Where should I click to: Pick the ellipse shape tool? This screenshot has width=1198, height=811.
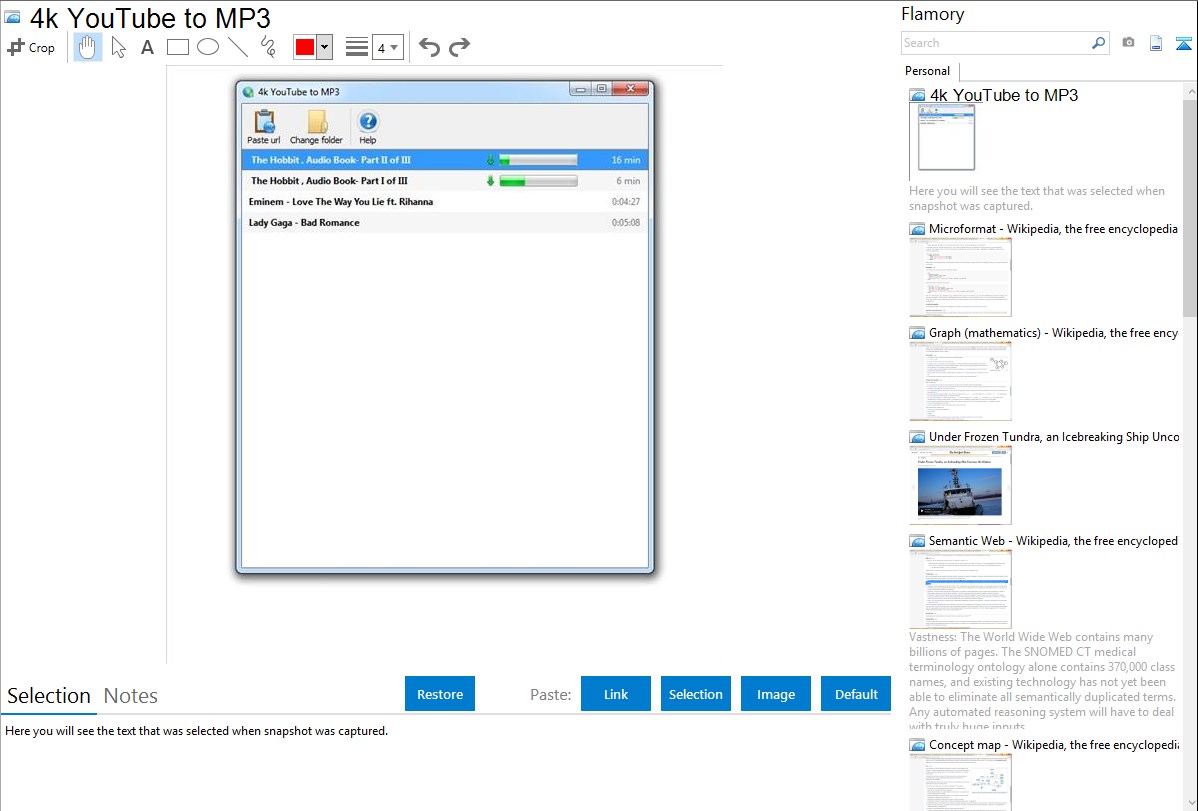point(208,47)
